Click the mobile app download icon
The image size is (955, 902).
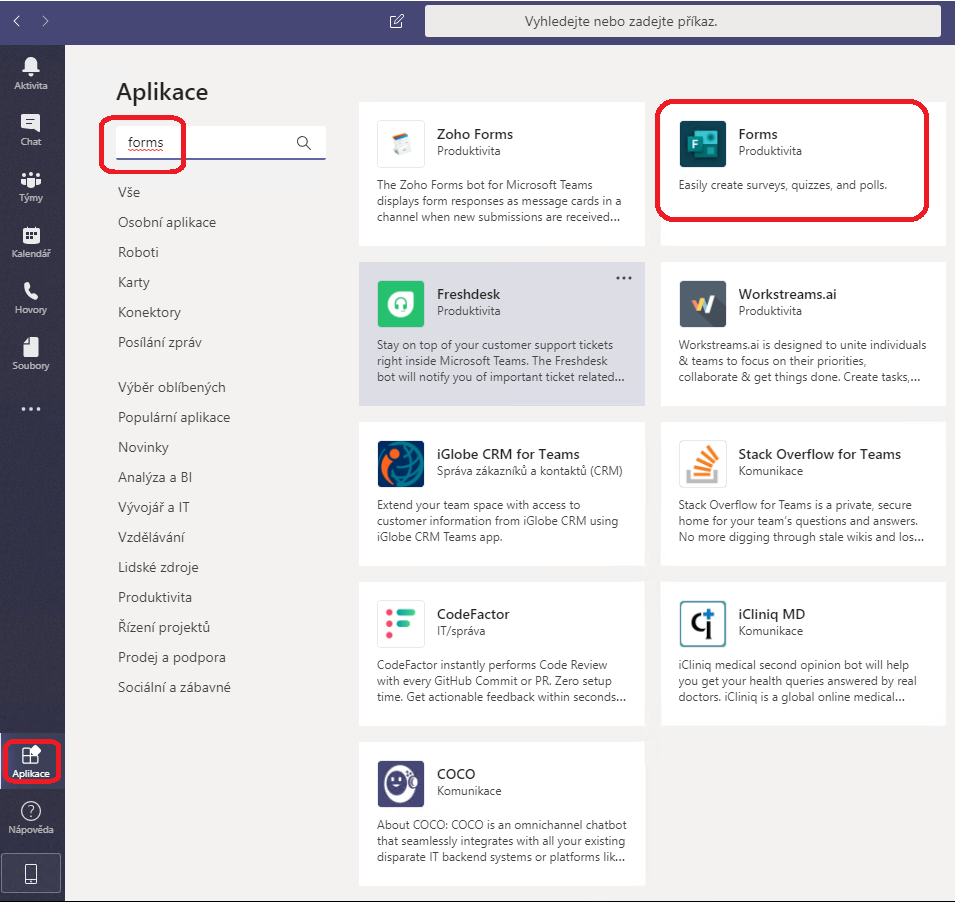30,874
